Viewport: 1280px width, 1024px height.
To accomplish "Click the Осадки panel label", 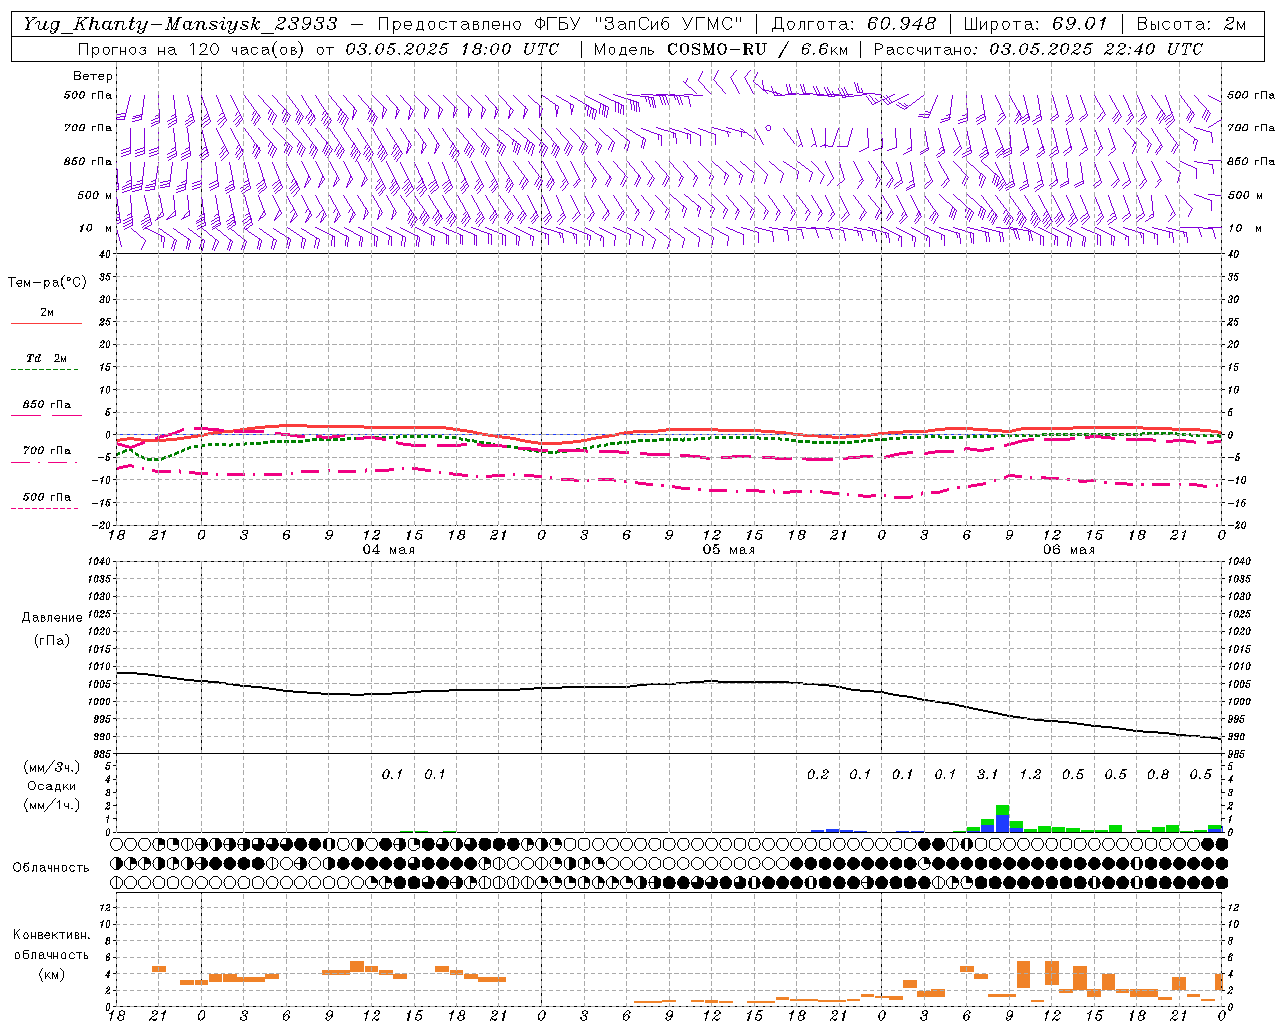I will (x=52, y=786).
